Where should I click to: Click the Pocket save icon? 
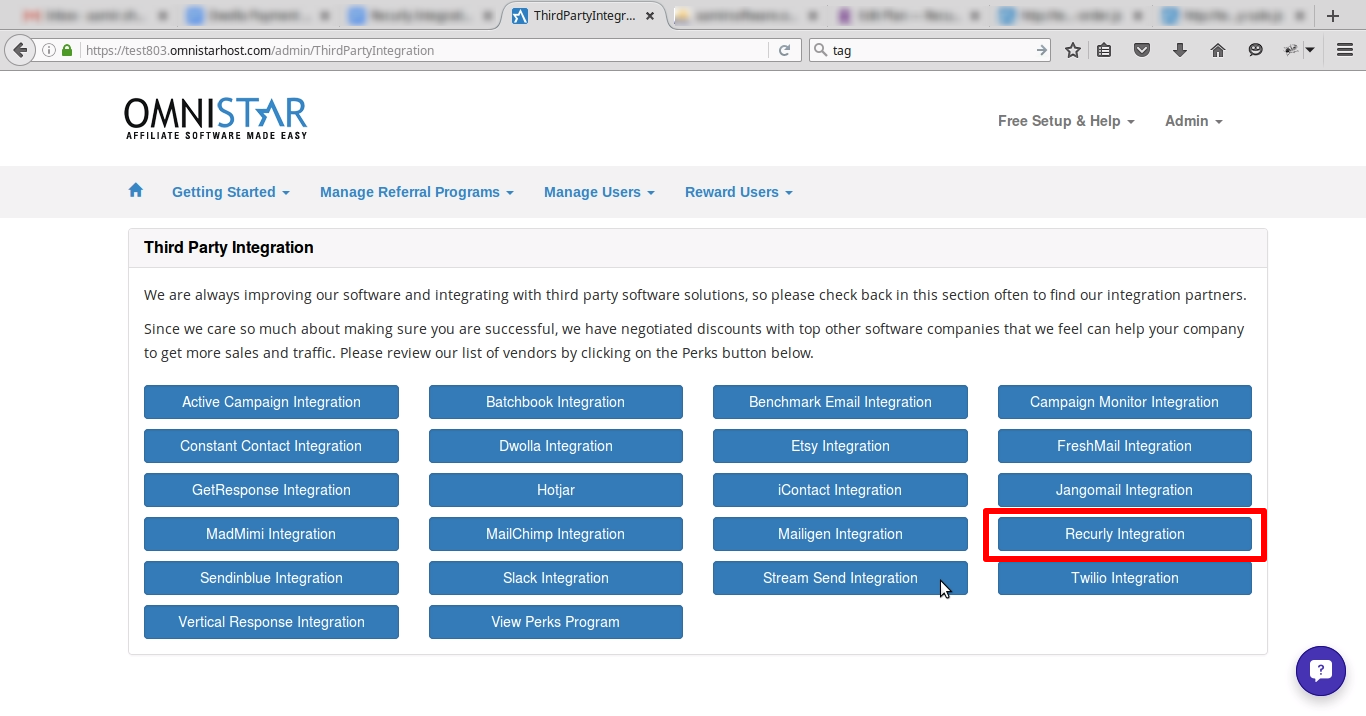pos(1142,50)
